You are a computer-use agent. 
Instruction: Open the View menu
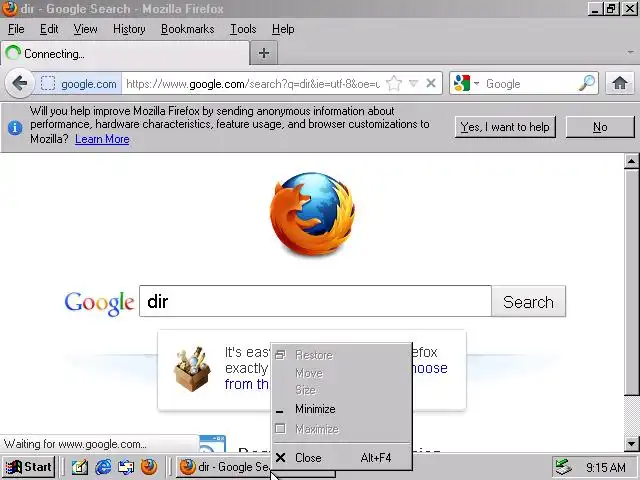coord(85,29)
